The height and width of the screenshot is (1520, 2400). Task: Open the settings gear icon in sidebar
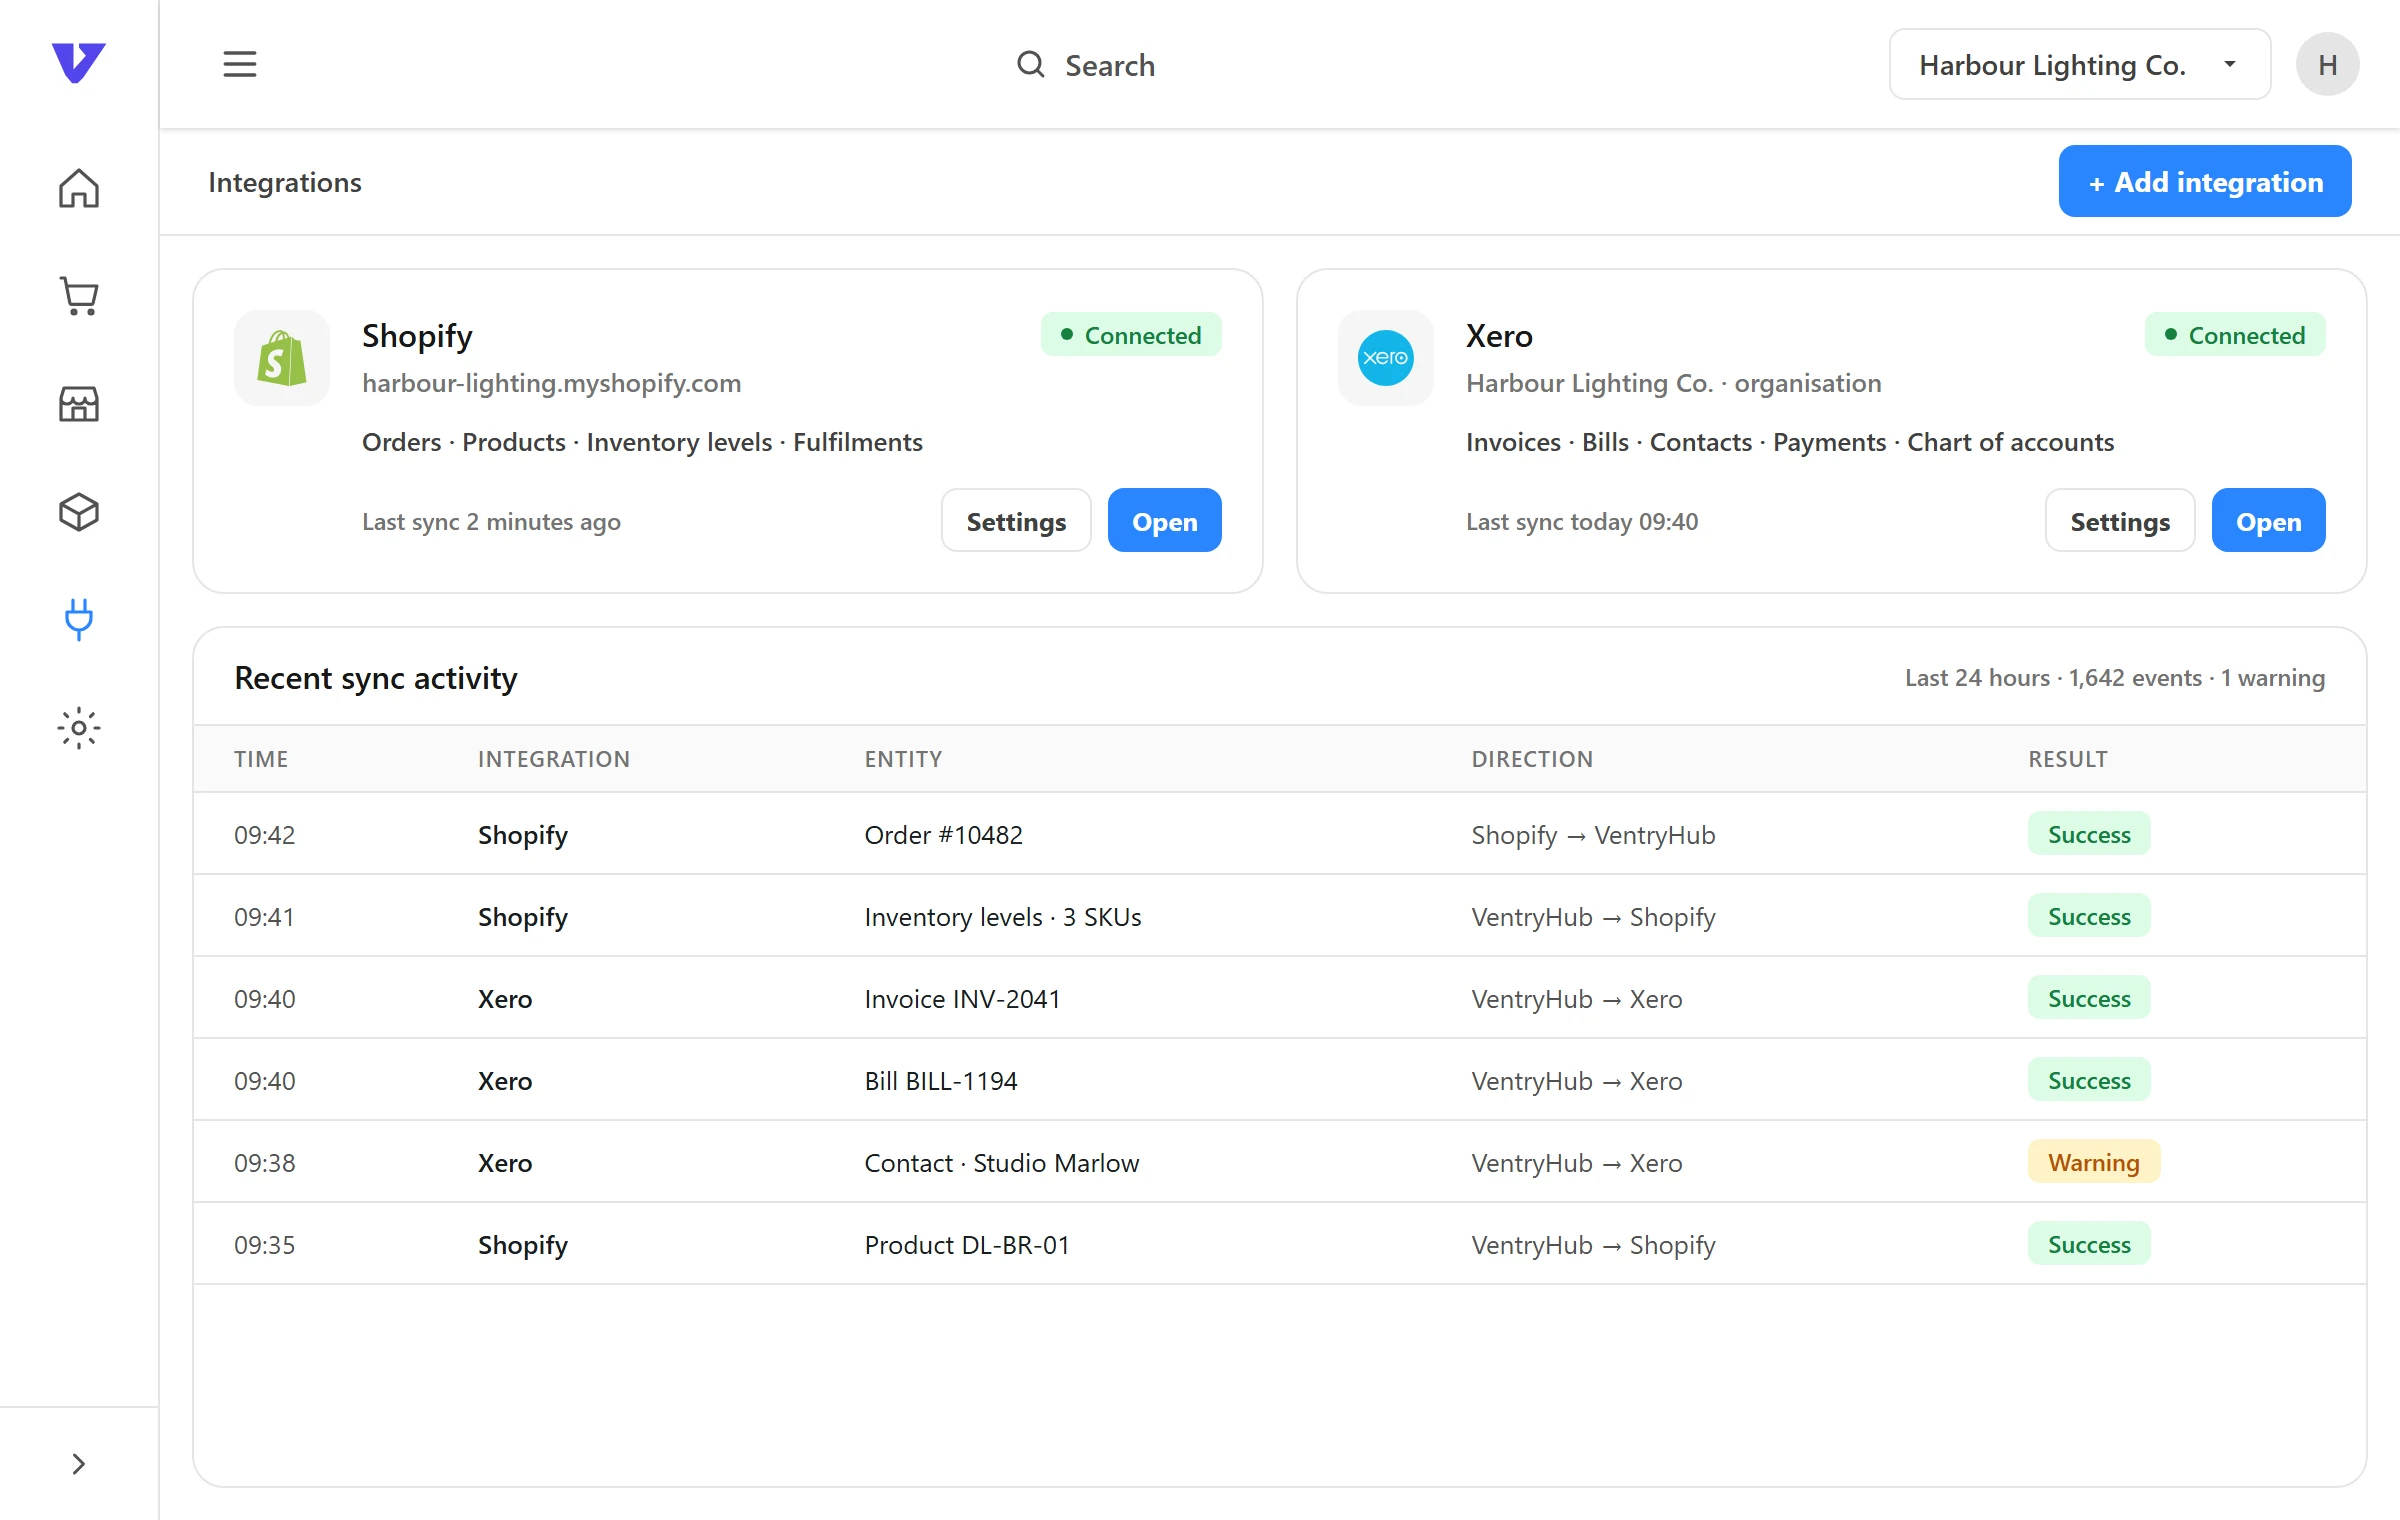pyautogui.click(x=79, y=728)
